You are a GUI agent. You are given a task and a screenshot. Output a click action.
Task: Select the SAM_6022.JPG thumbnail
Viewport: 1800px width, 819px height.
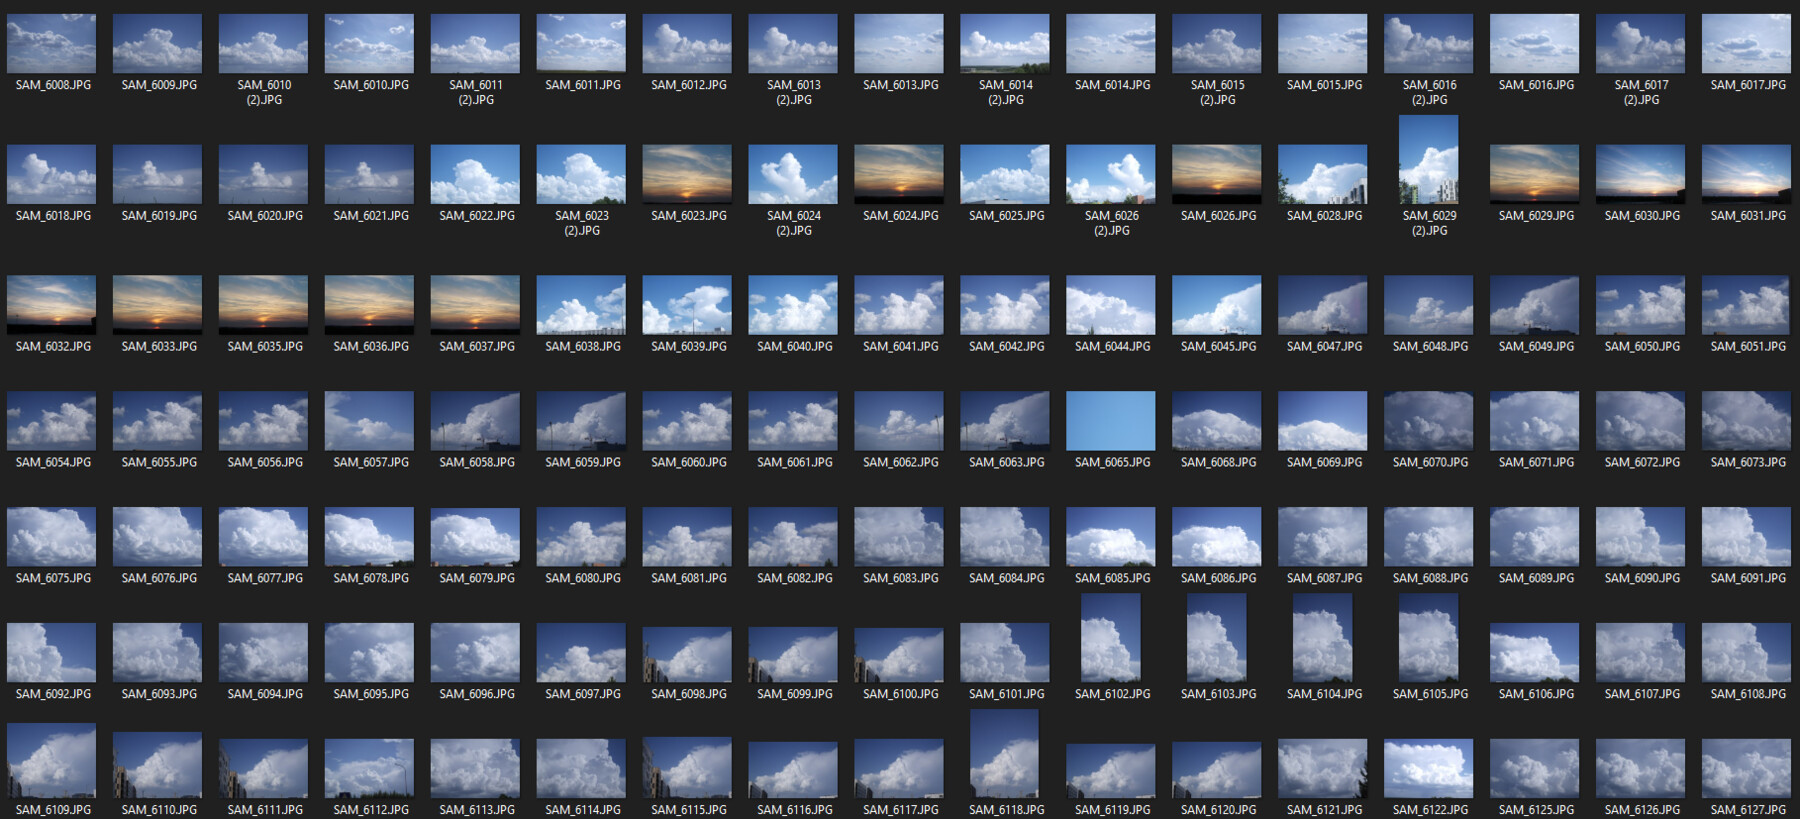tap(476, 174)
